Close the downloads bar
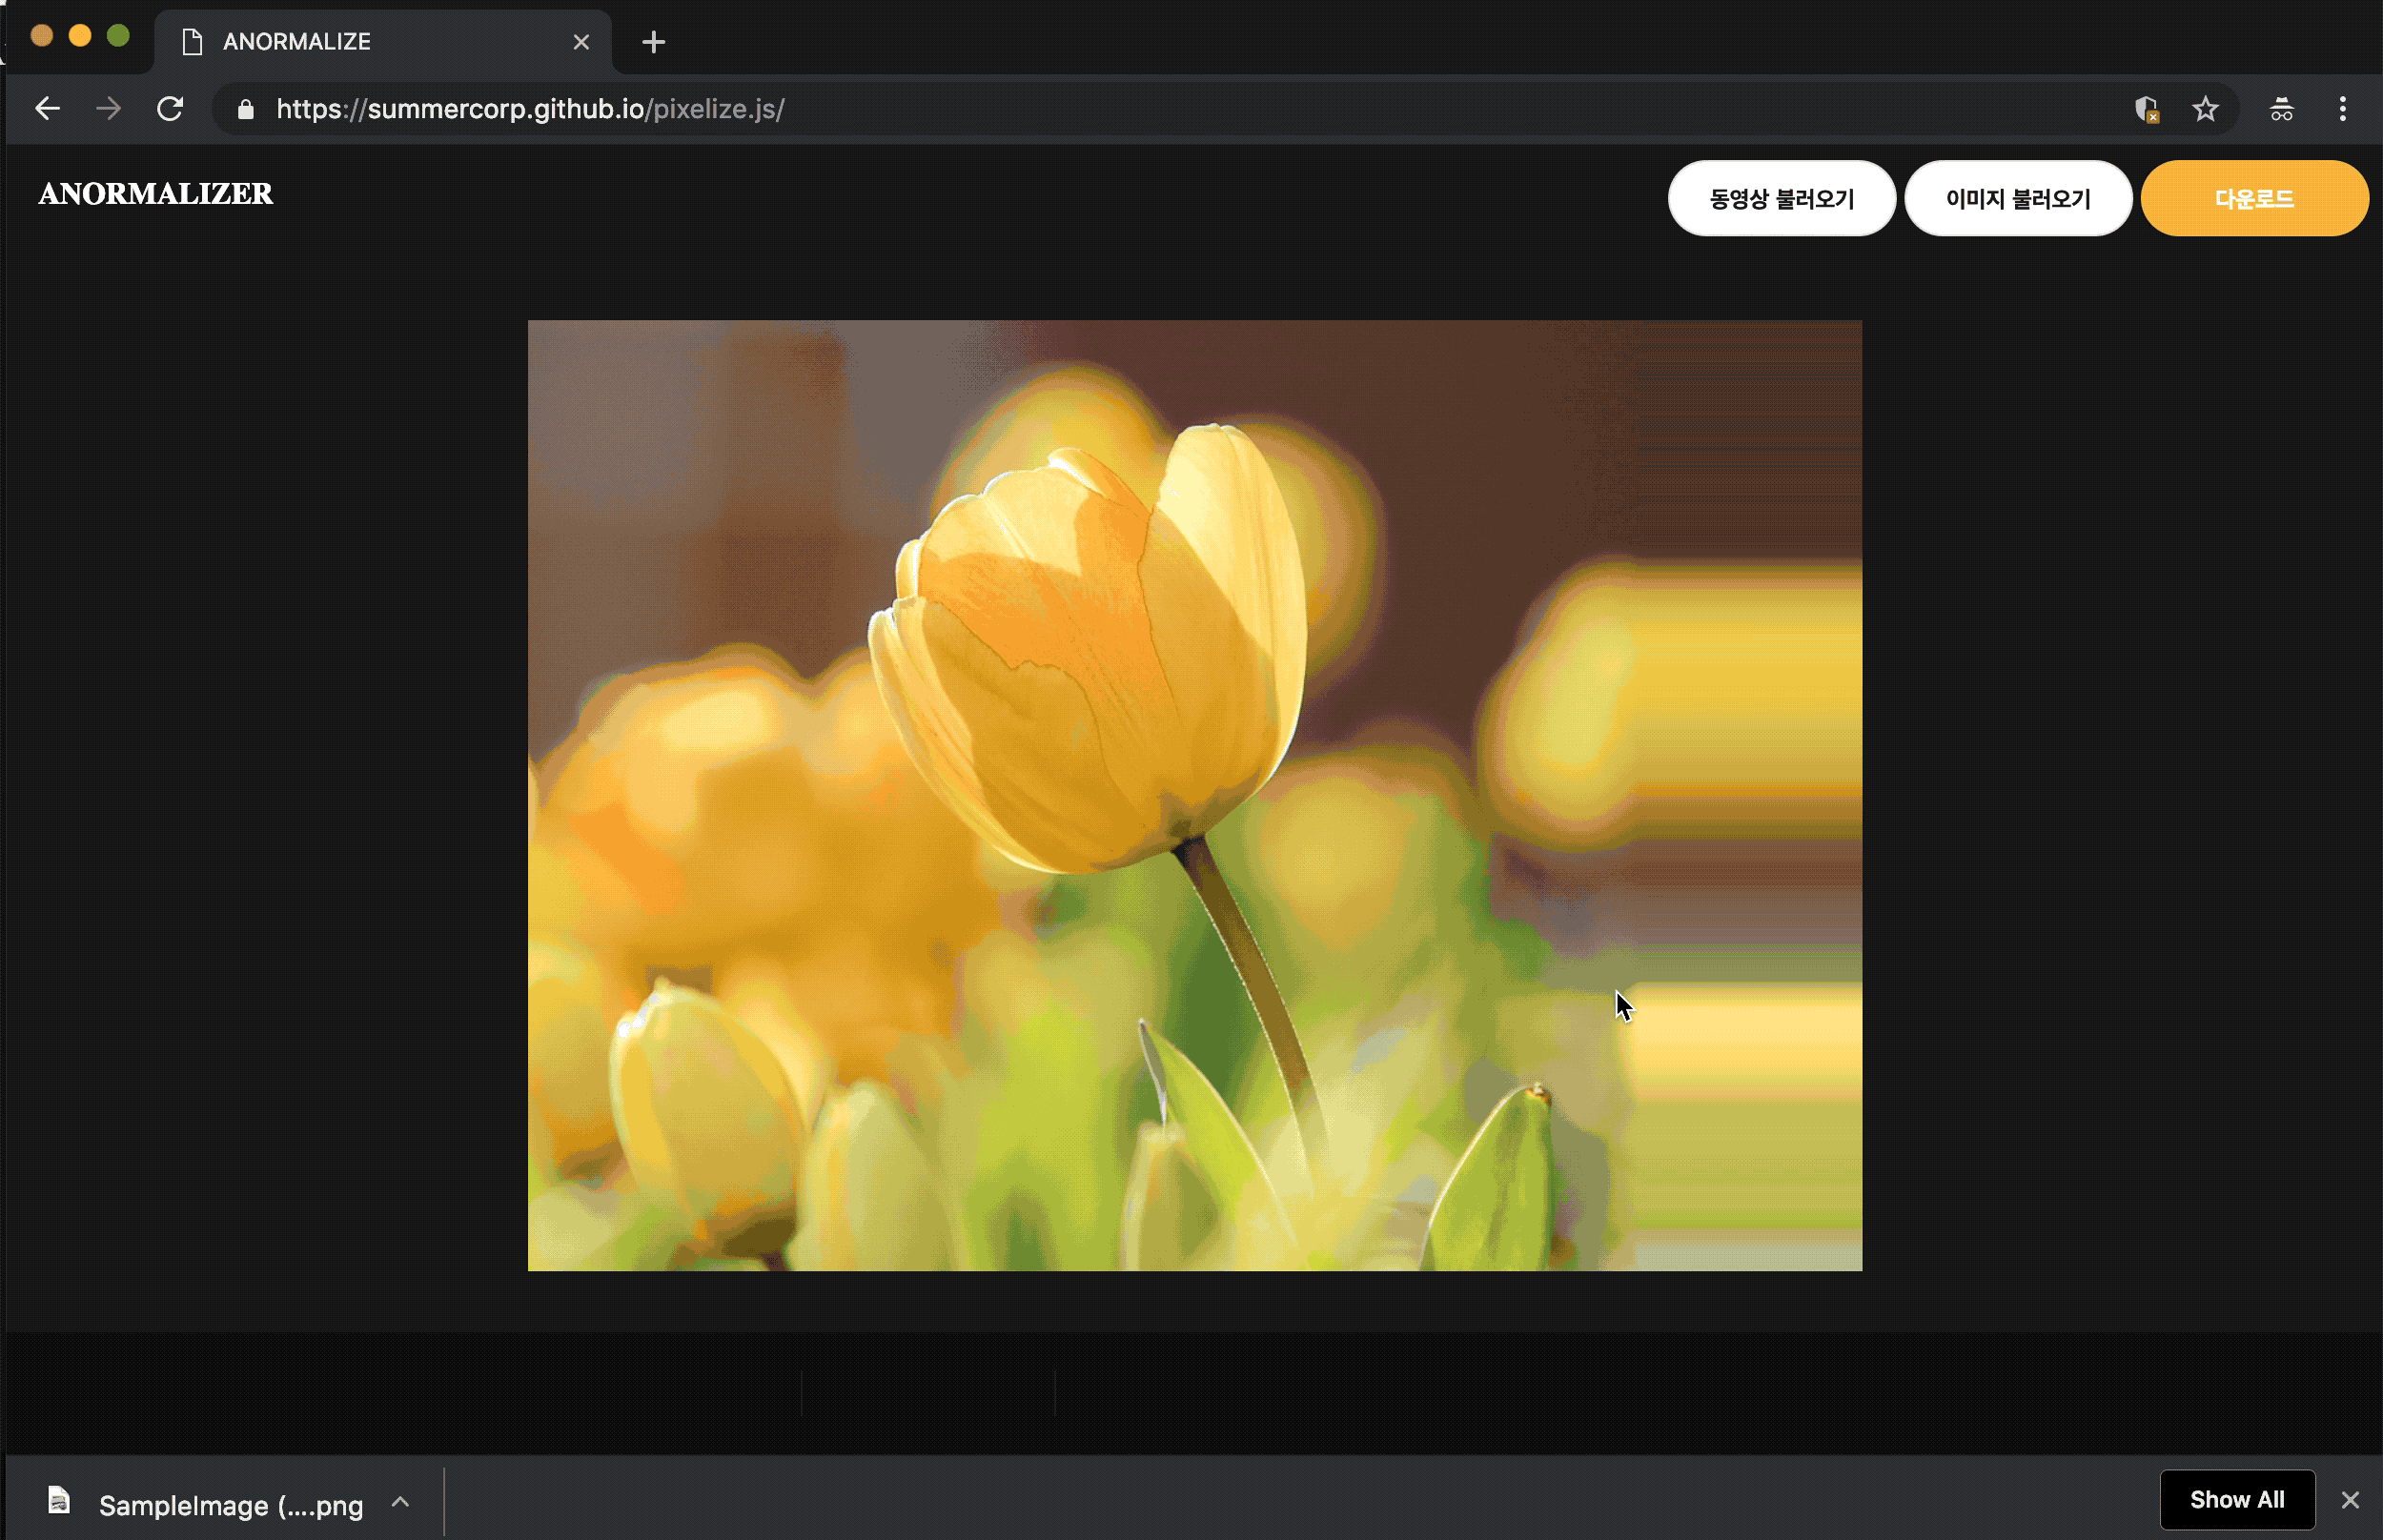This screenshot has height=1540, width=2383. [2350, 1500]
